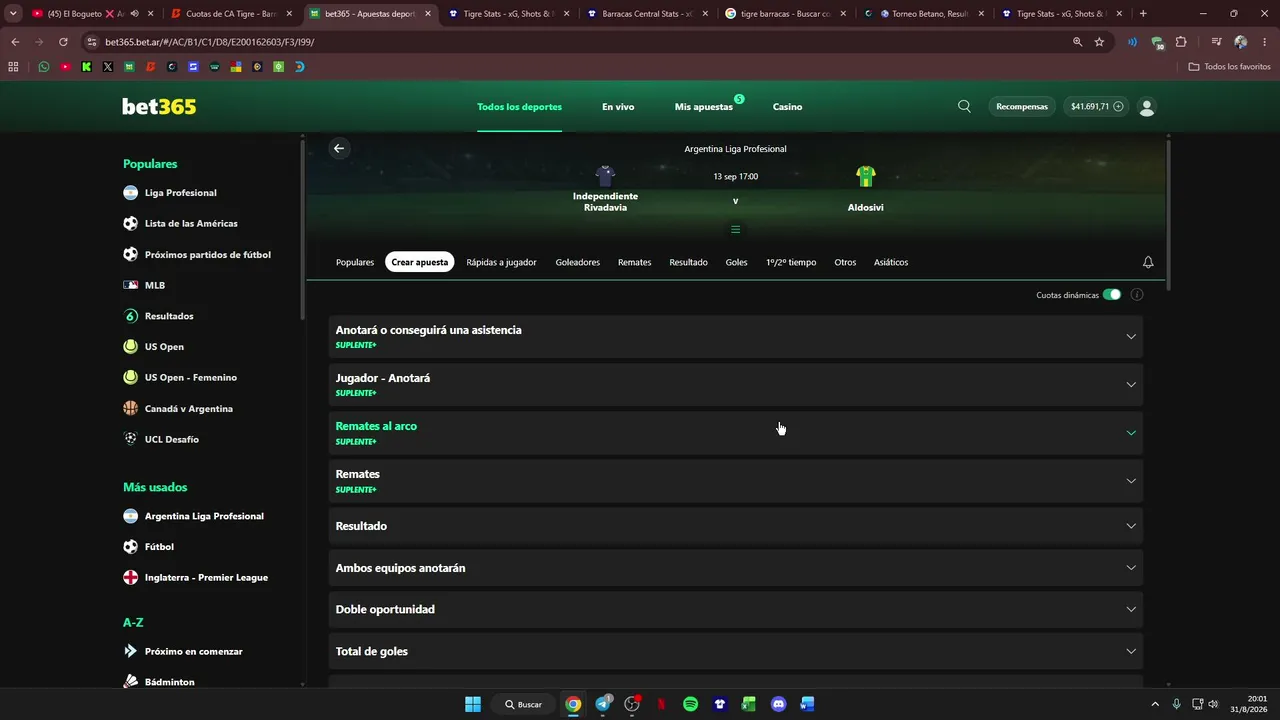This screenshot has width=1280, height=720.
Task: Open Spotify from the taskbar
Action: pos(690,704)
